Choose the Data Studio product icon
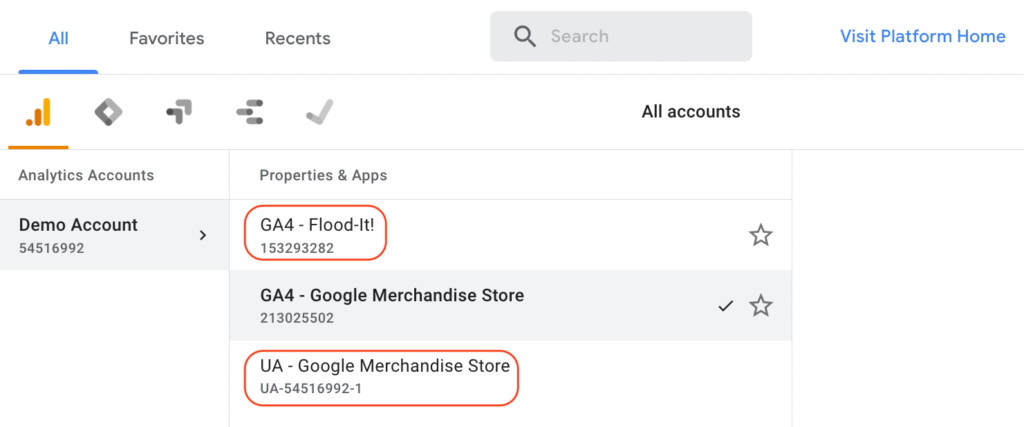 pyautogui.click(x=249, y=112)
